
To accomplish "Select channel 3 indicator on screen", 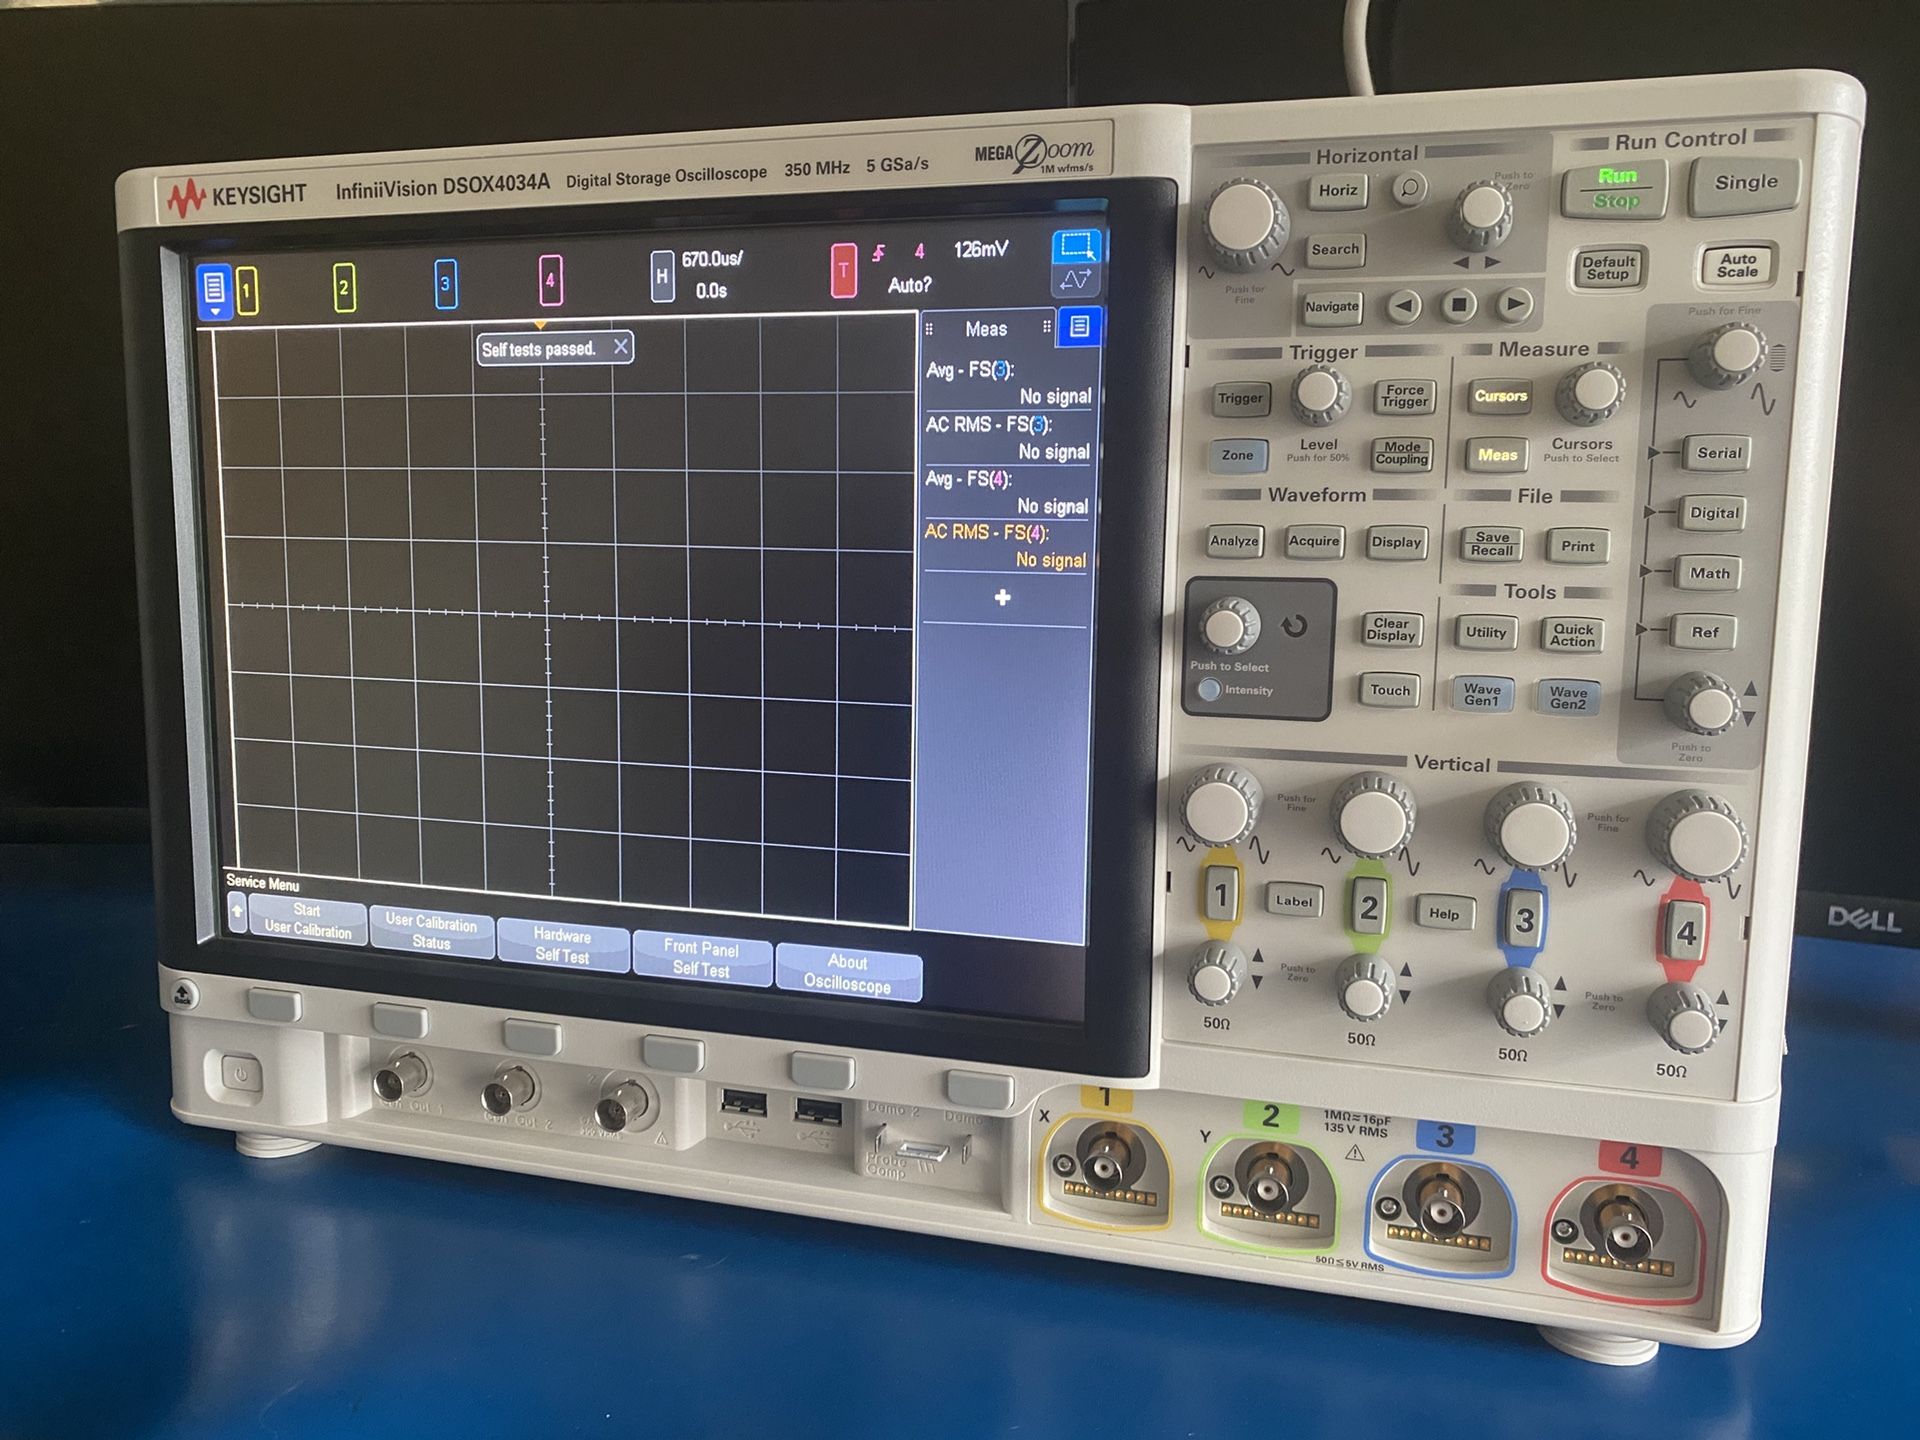I will (x=446, y=284).
